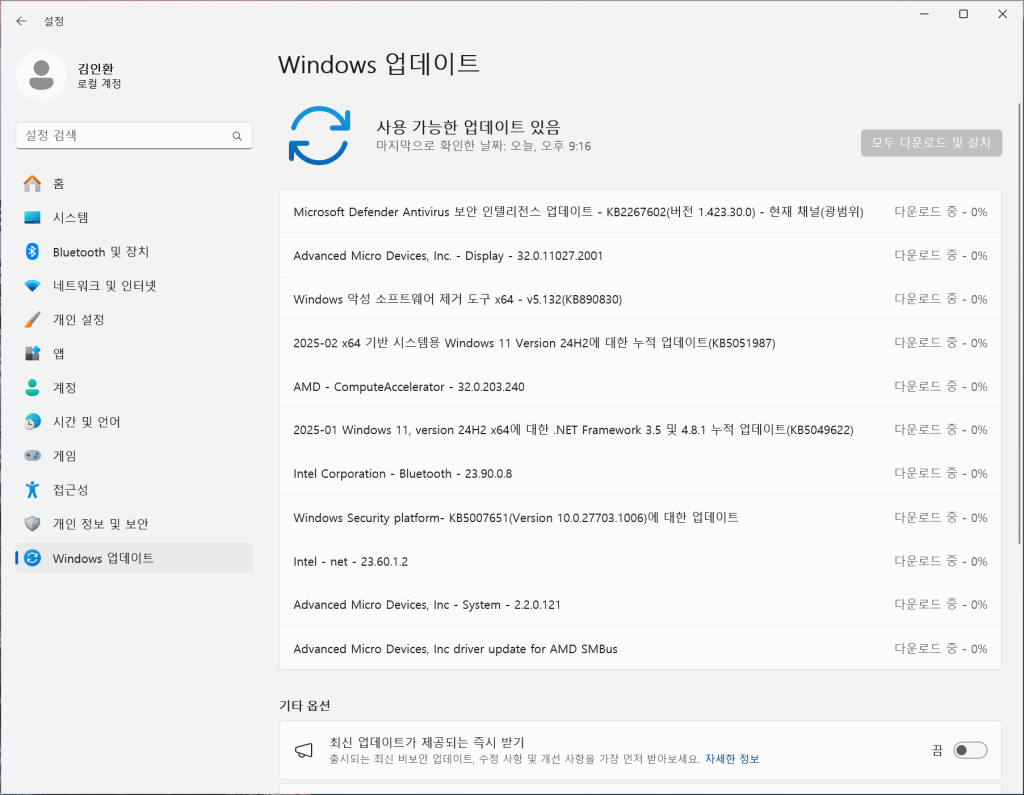Click the vertical scrollbar thumb
This screenshot has height=795, width=1024.
point(1020,323)
